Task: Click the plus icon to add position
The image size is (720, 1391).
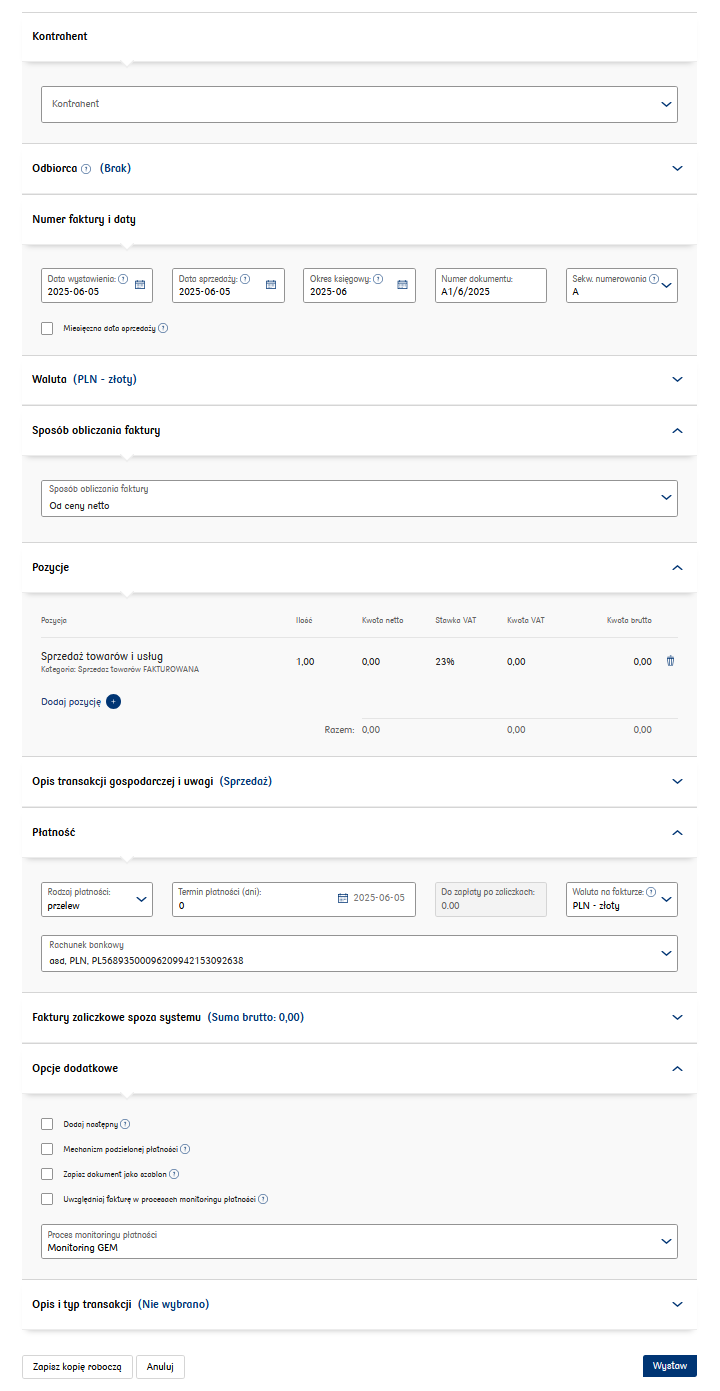Action: [x=113, y=702]
